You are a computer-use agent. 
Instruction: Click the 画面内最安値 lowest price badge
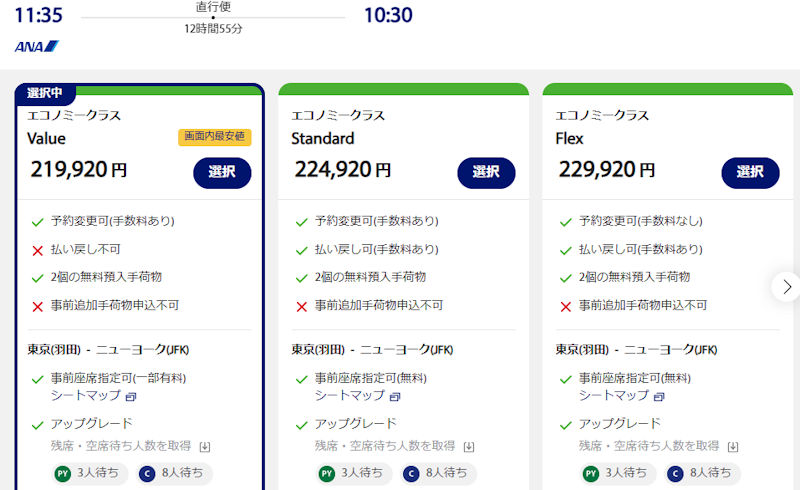215,137
